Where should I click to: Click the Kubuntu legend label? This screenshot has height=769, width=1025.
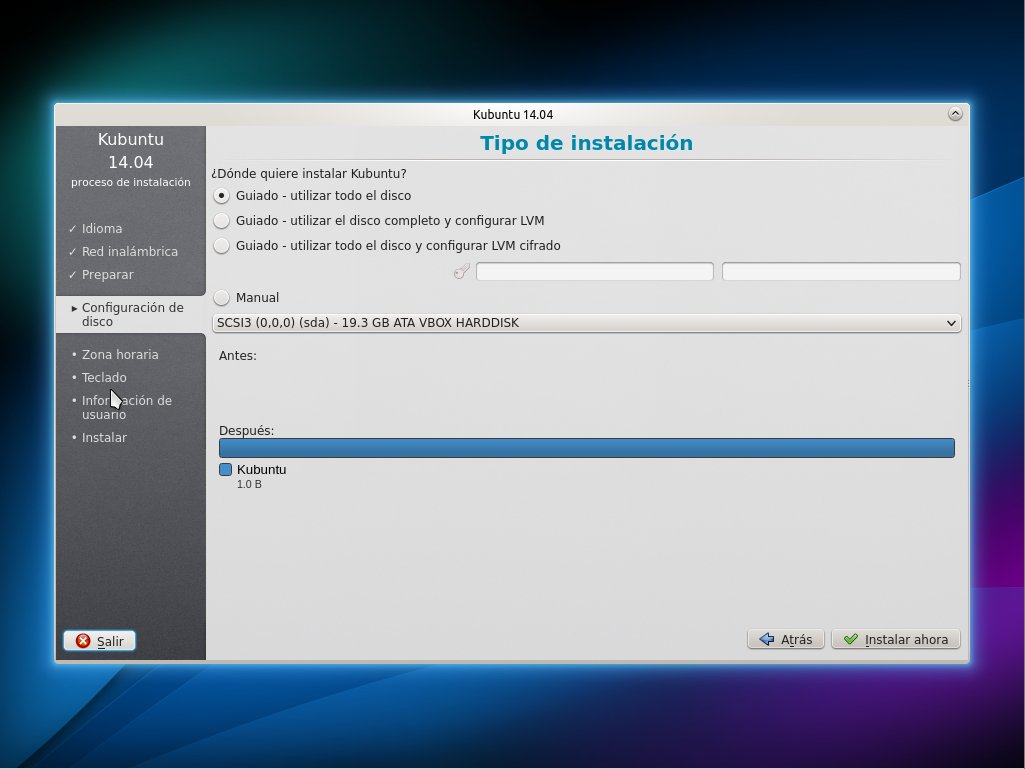click(261, 470)
